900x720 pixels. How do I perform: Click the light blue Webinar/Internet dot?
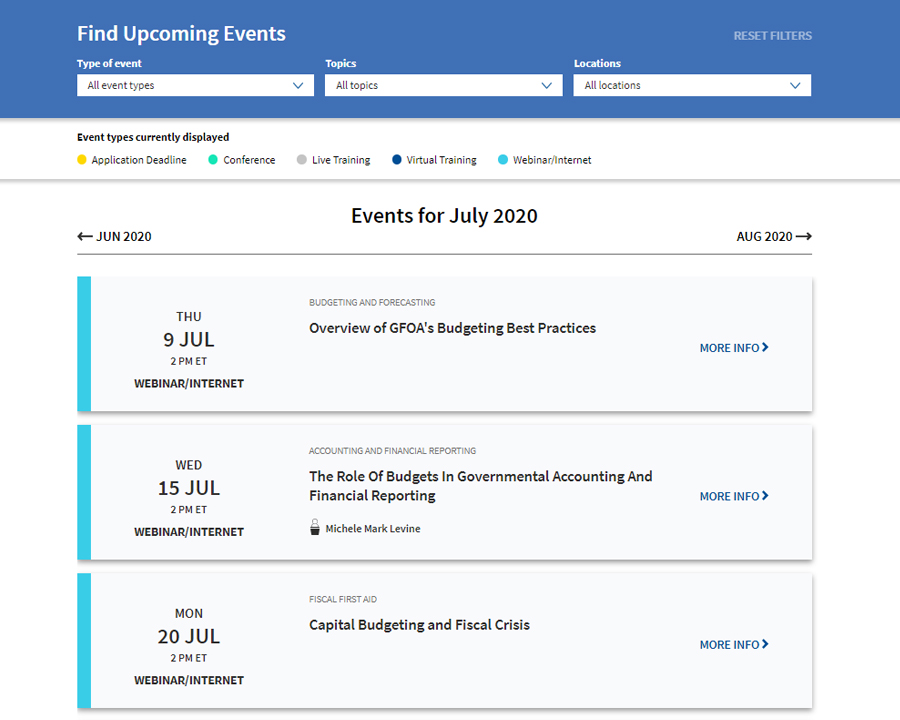503,160
